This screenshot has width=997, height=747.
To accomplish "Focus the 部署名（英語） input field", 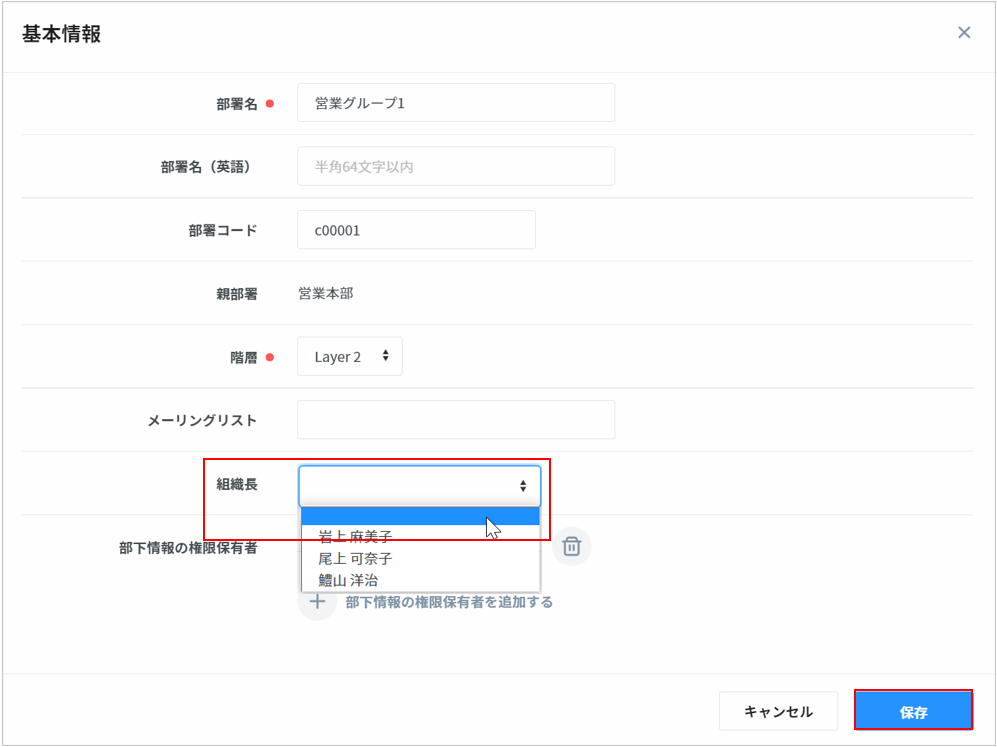I will [455, 167].
